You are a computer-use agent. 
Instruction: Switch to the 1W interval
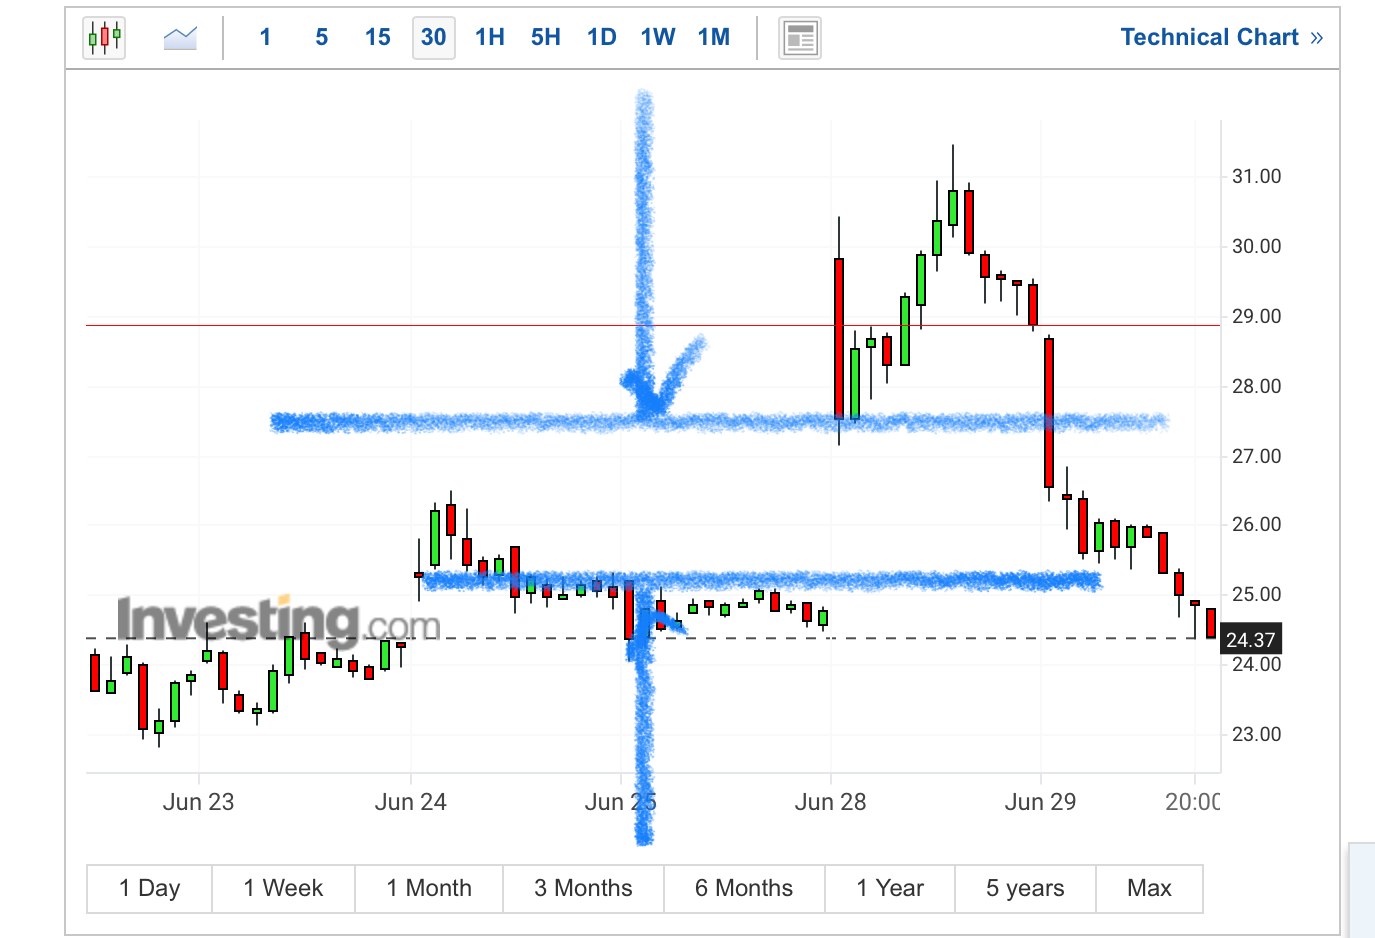click(658, 38)
